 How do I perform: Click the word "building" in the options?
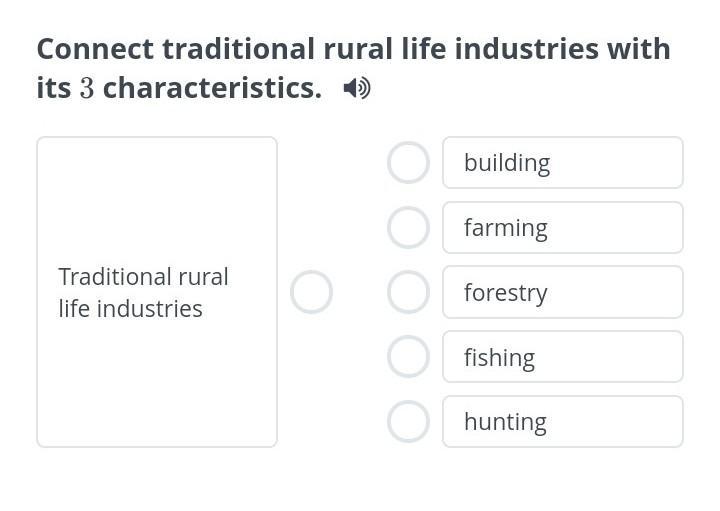[506, 163]
